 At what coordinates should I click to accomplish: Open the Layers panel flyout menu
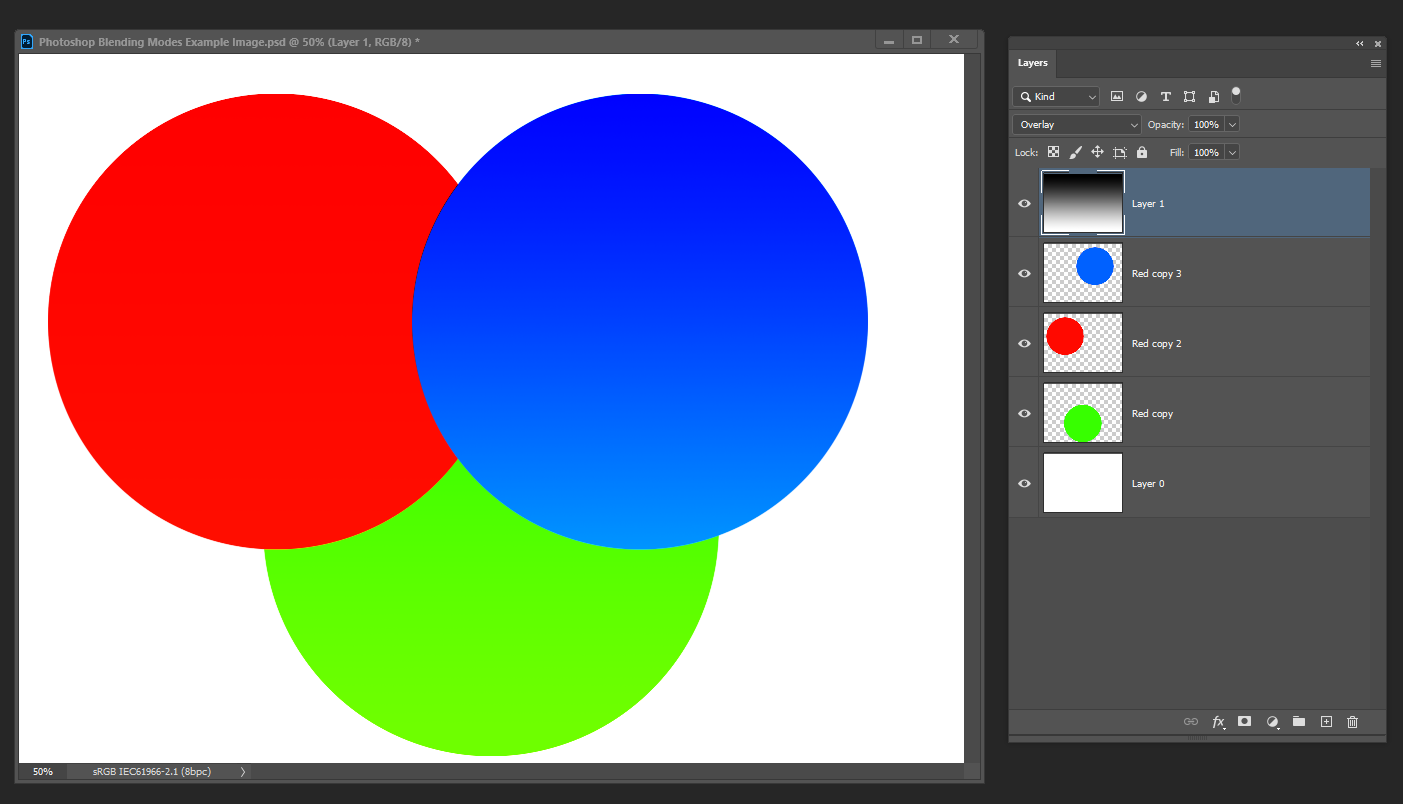pyautogui.click(x=1376, y=63)
